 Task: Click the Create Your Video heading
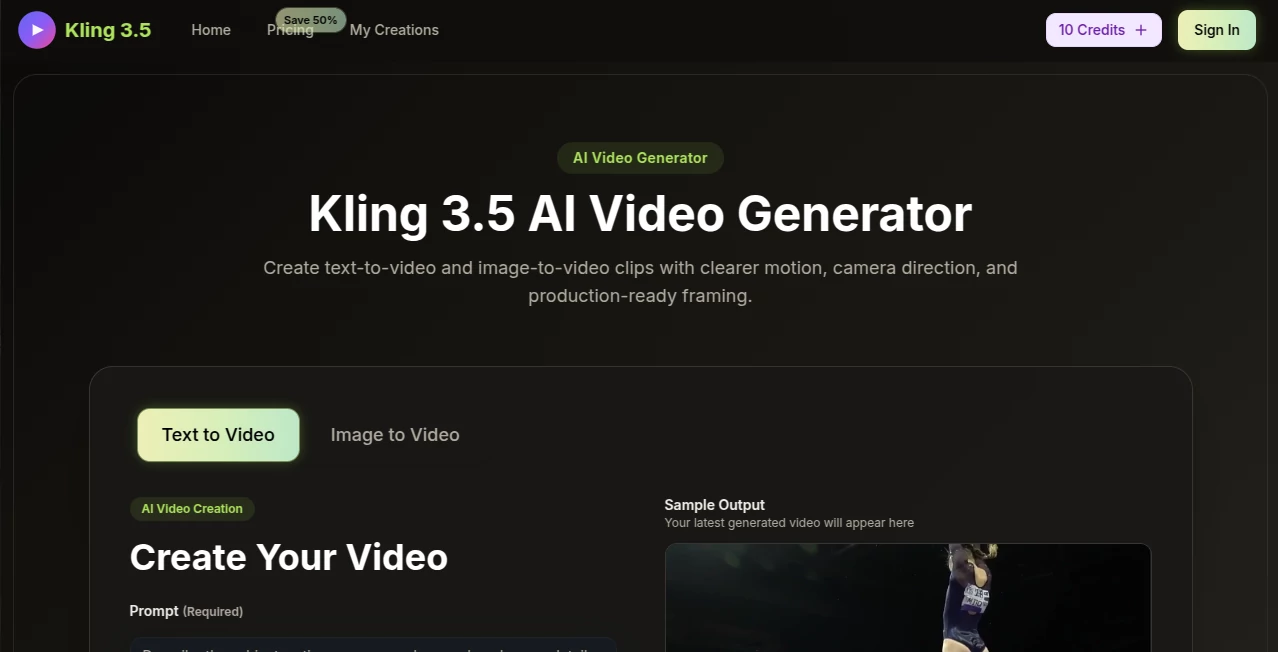(x=289, y=557)
